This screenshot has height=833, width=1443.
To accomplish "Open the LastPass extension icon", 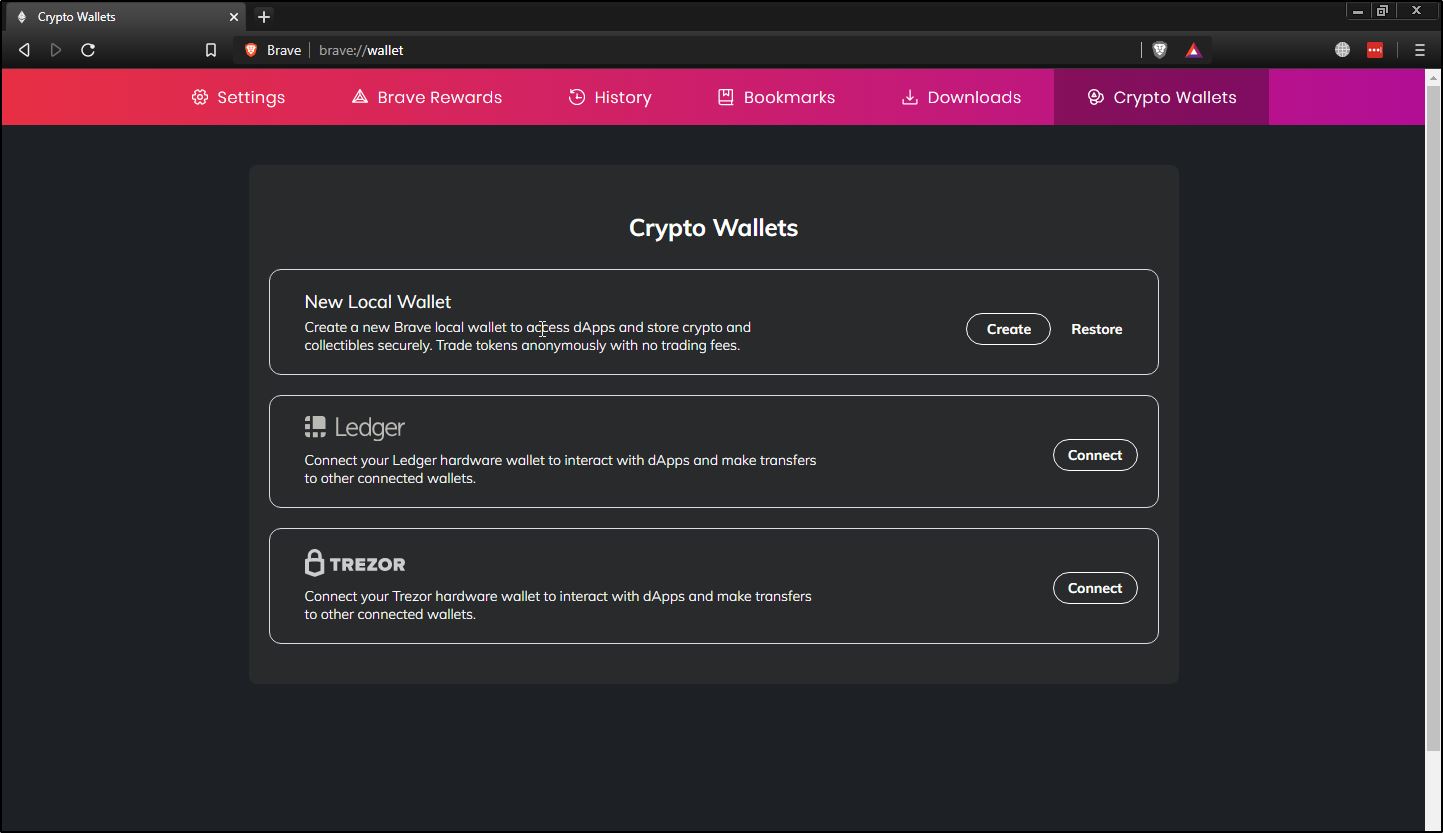I will click(x=1374, y=49).
